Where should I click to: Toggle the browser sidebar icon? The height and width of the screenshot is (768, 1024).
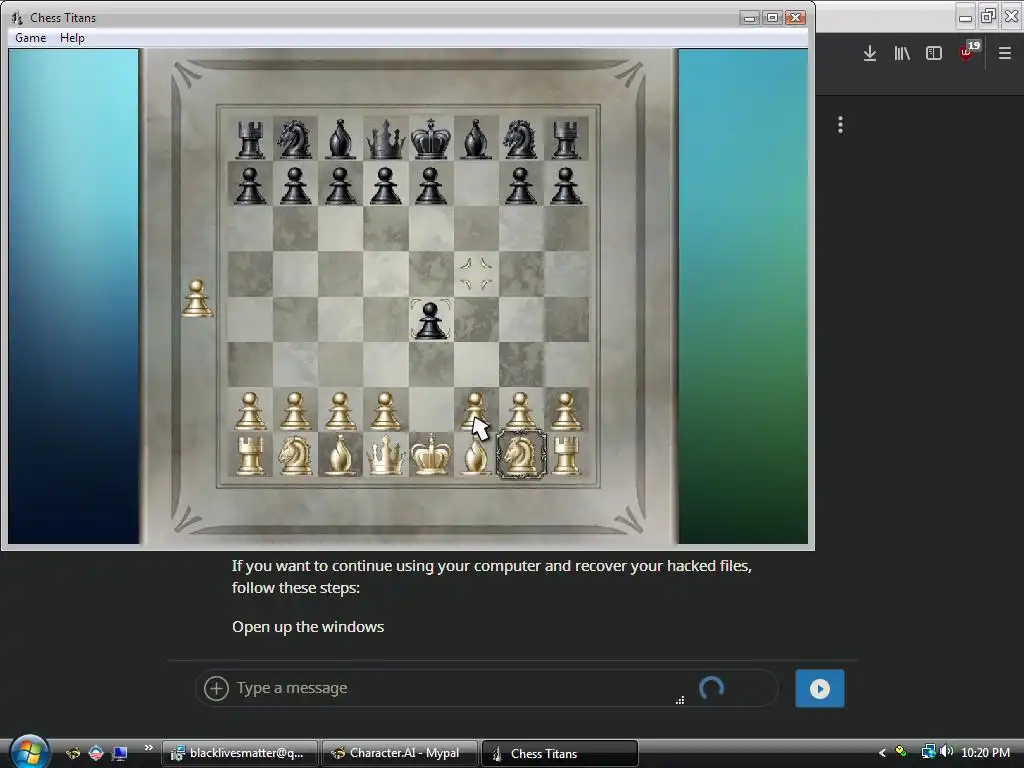point(934,53)
